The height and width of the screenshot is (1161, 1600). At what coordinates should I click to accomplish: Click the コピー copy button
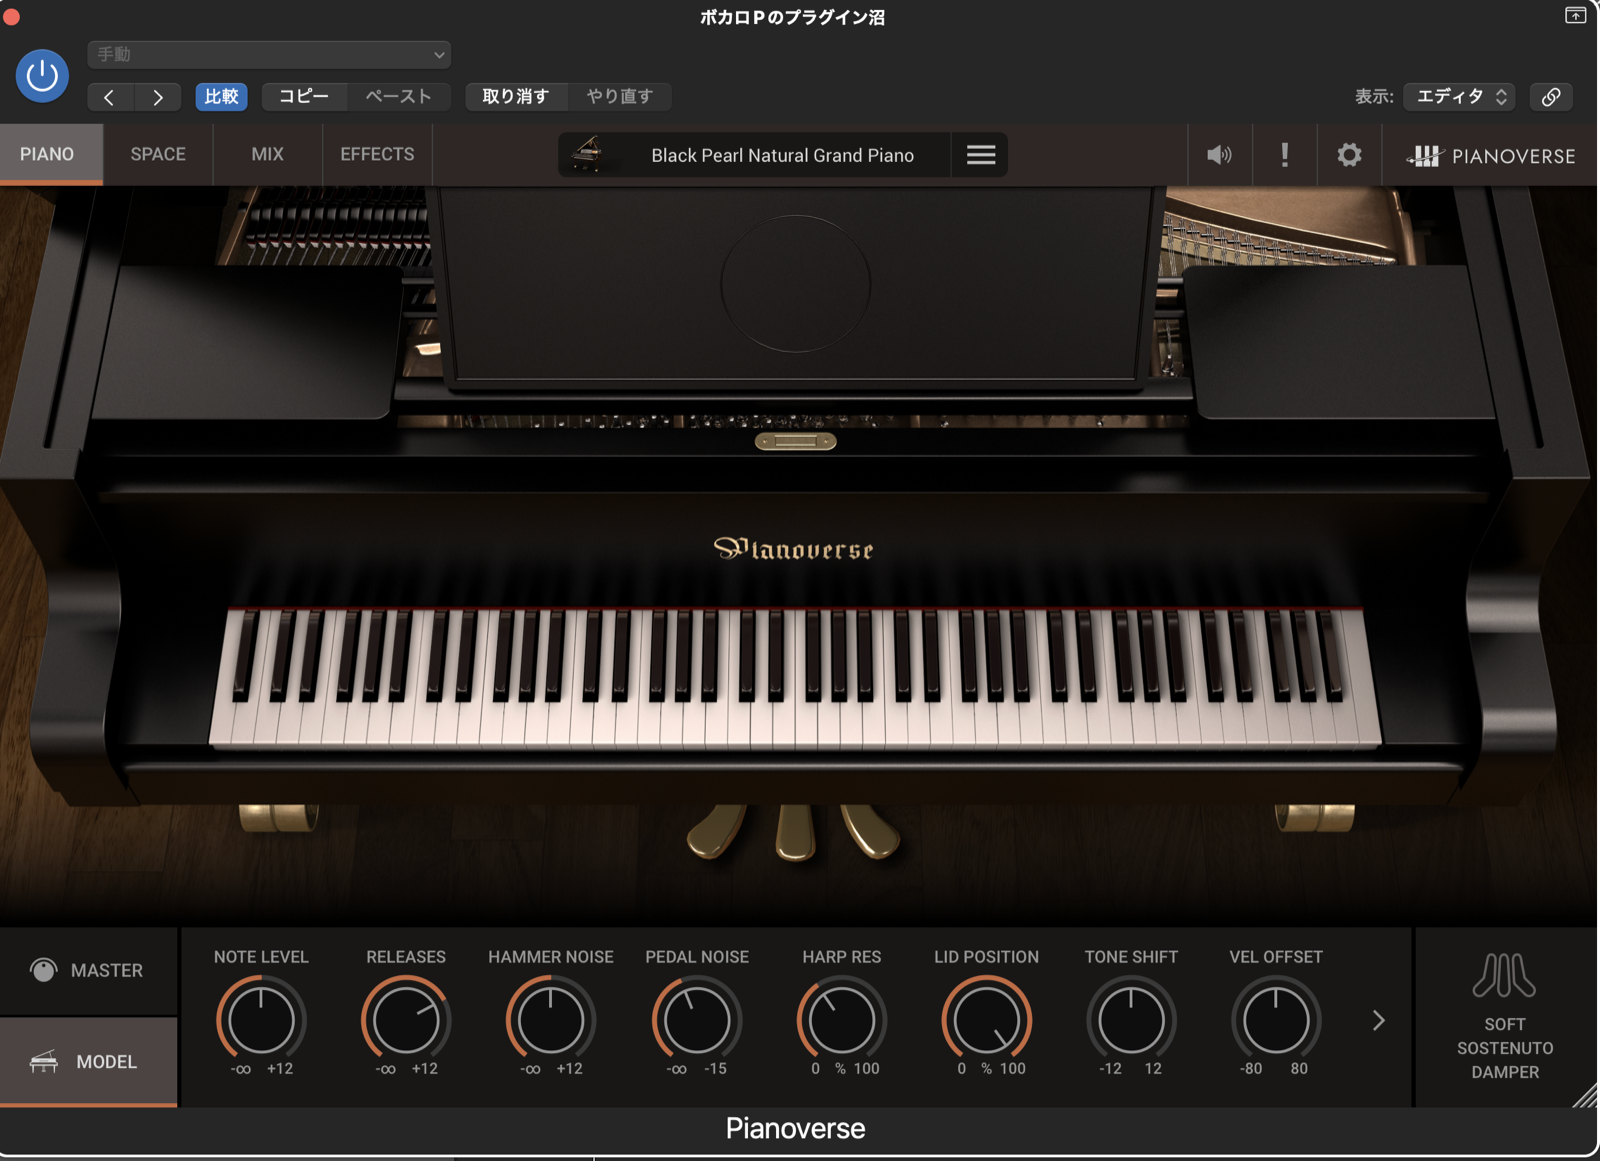click(x=304, y=97)
